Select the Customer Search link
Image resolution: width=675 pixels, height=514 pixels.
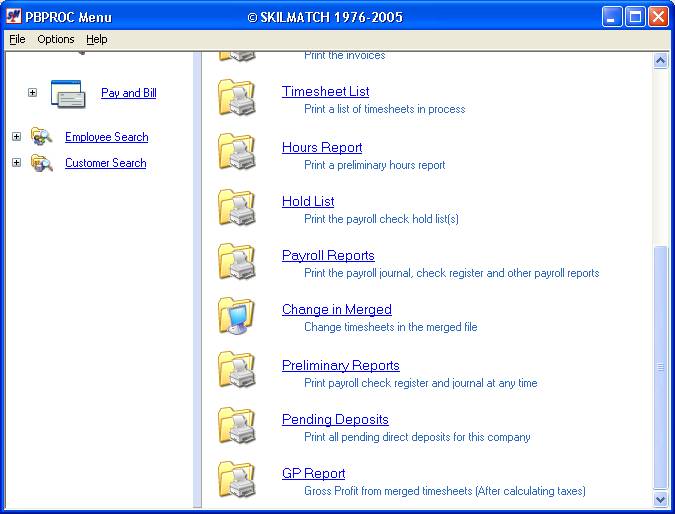pyautogui.click(x=105, y=163)
